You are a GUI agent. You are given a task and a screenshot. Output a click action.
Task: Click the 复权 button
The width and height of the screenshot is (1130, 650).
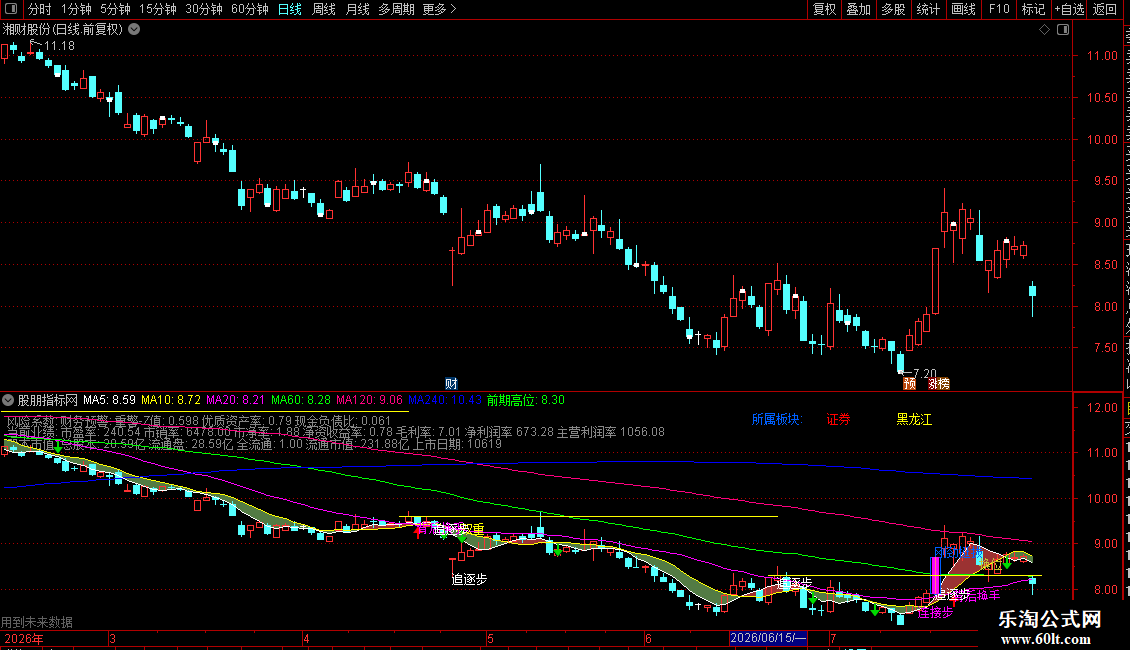pyautogui.click(x=824, y=9)
